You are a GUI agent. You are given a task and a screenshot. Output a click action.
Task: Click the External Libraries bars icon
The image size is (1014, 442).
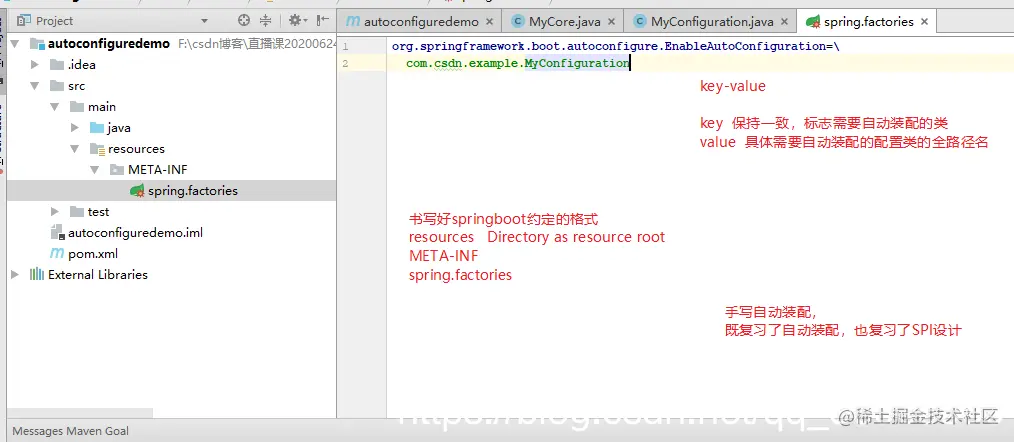pos(37,274)
